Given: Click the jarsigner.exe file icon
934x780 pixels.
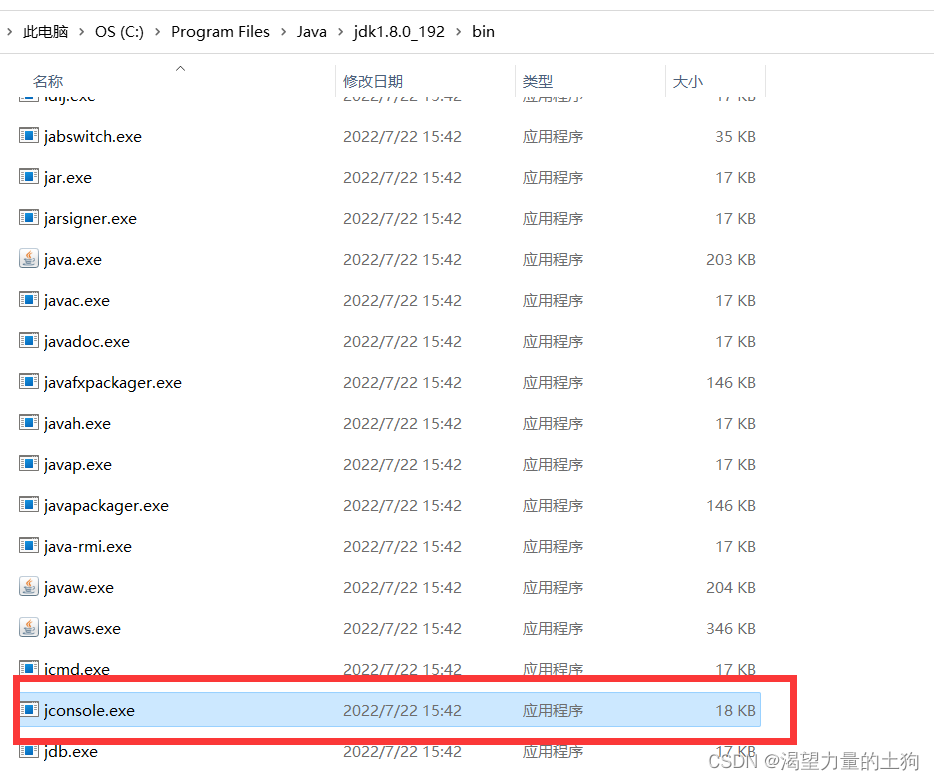Looking at the screenshot, I should coord(29,218).
